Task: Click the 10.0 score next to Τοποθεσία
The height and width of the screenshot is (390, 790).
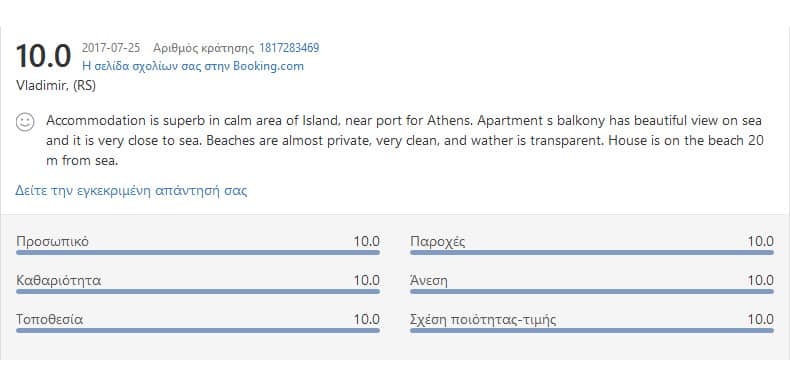Action: pyautogui.click(x=366, y=320)
